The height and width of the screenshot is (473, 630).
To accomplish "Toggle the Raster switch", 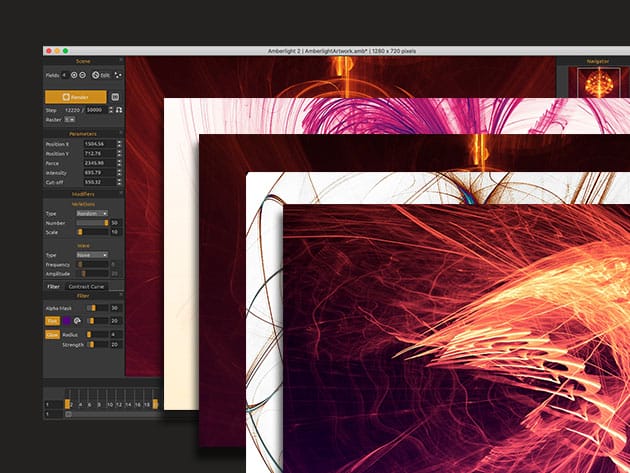I will point(69,119).
